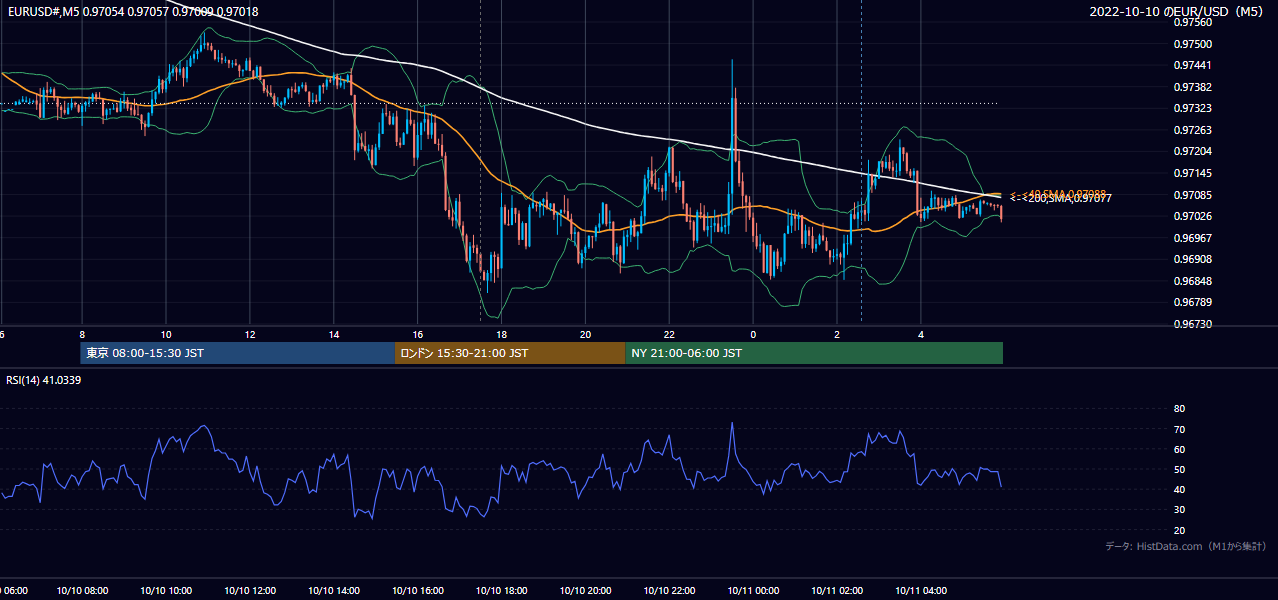Click hour tick 12 under the price chart

click(x=250, y=334)
